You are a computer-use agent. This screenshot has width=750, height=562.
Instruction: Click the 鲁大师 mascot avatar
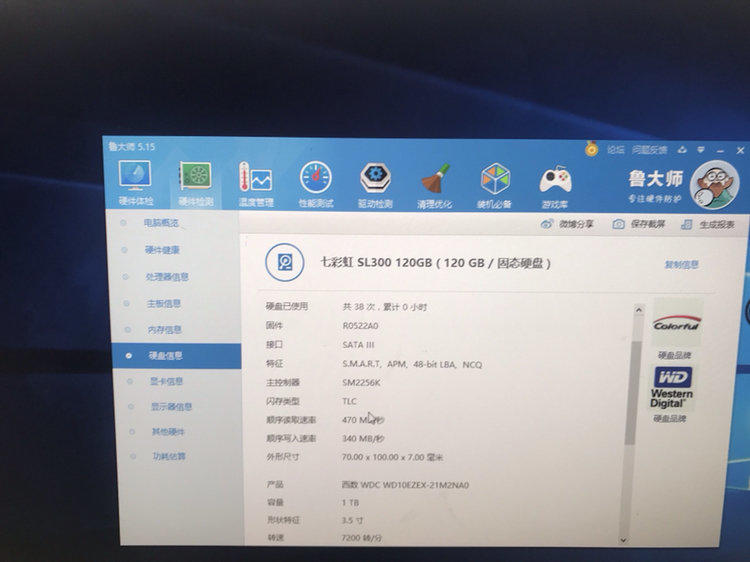click(715, 185)
